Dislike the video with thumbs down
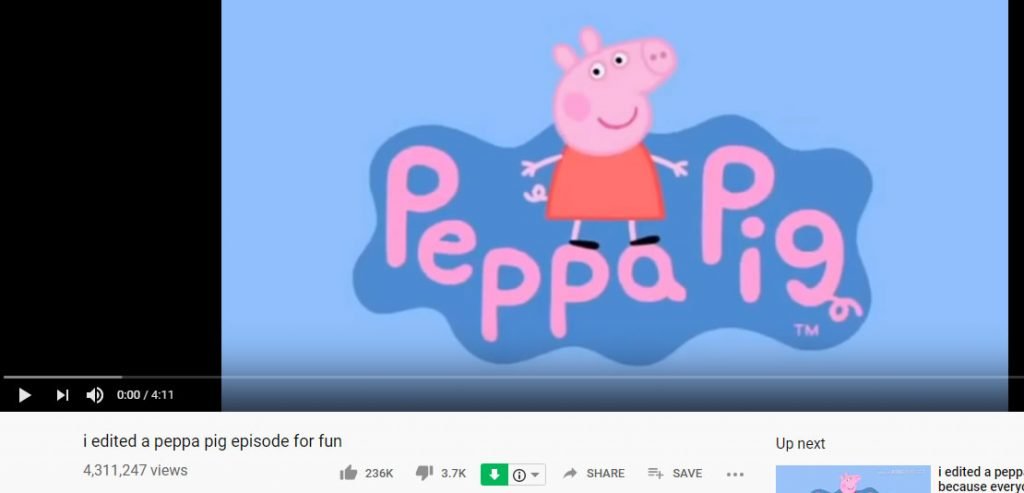 tap(424, 473)
